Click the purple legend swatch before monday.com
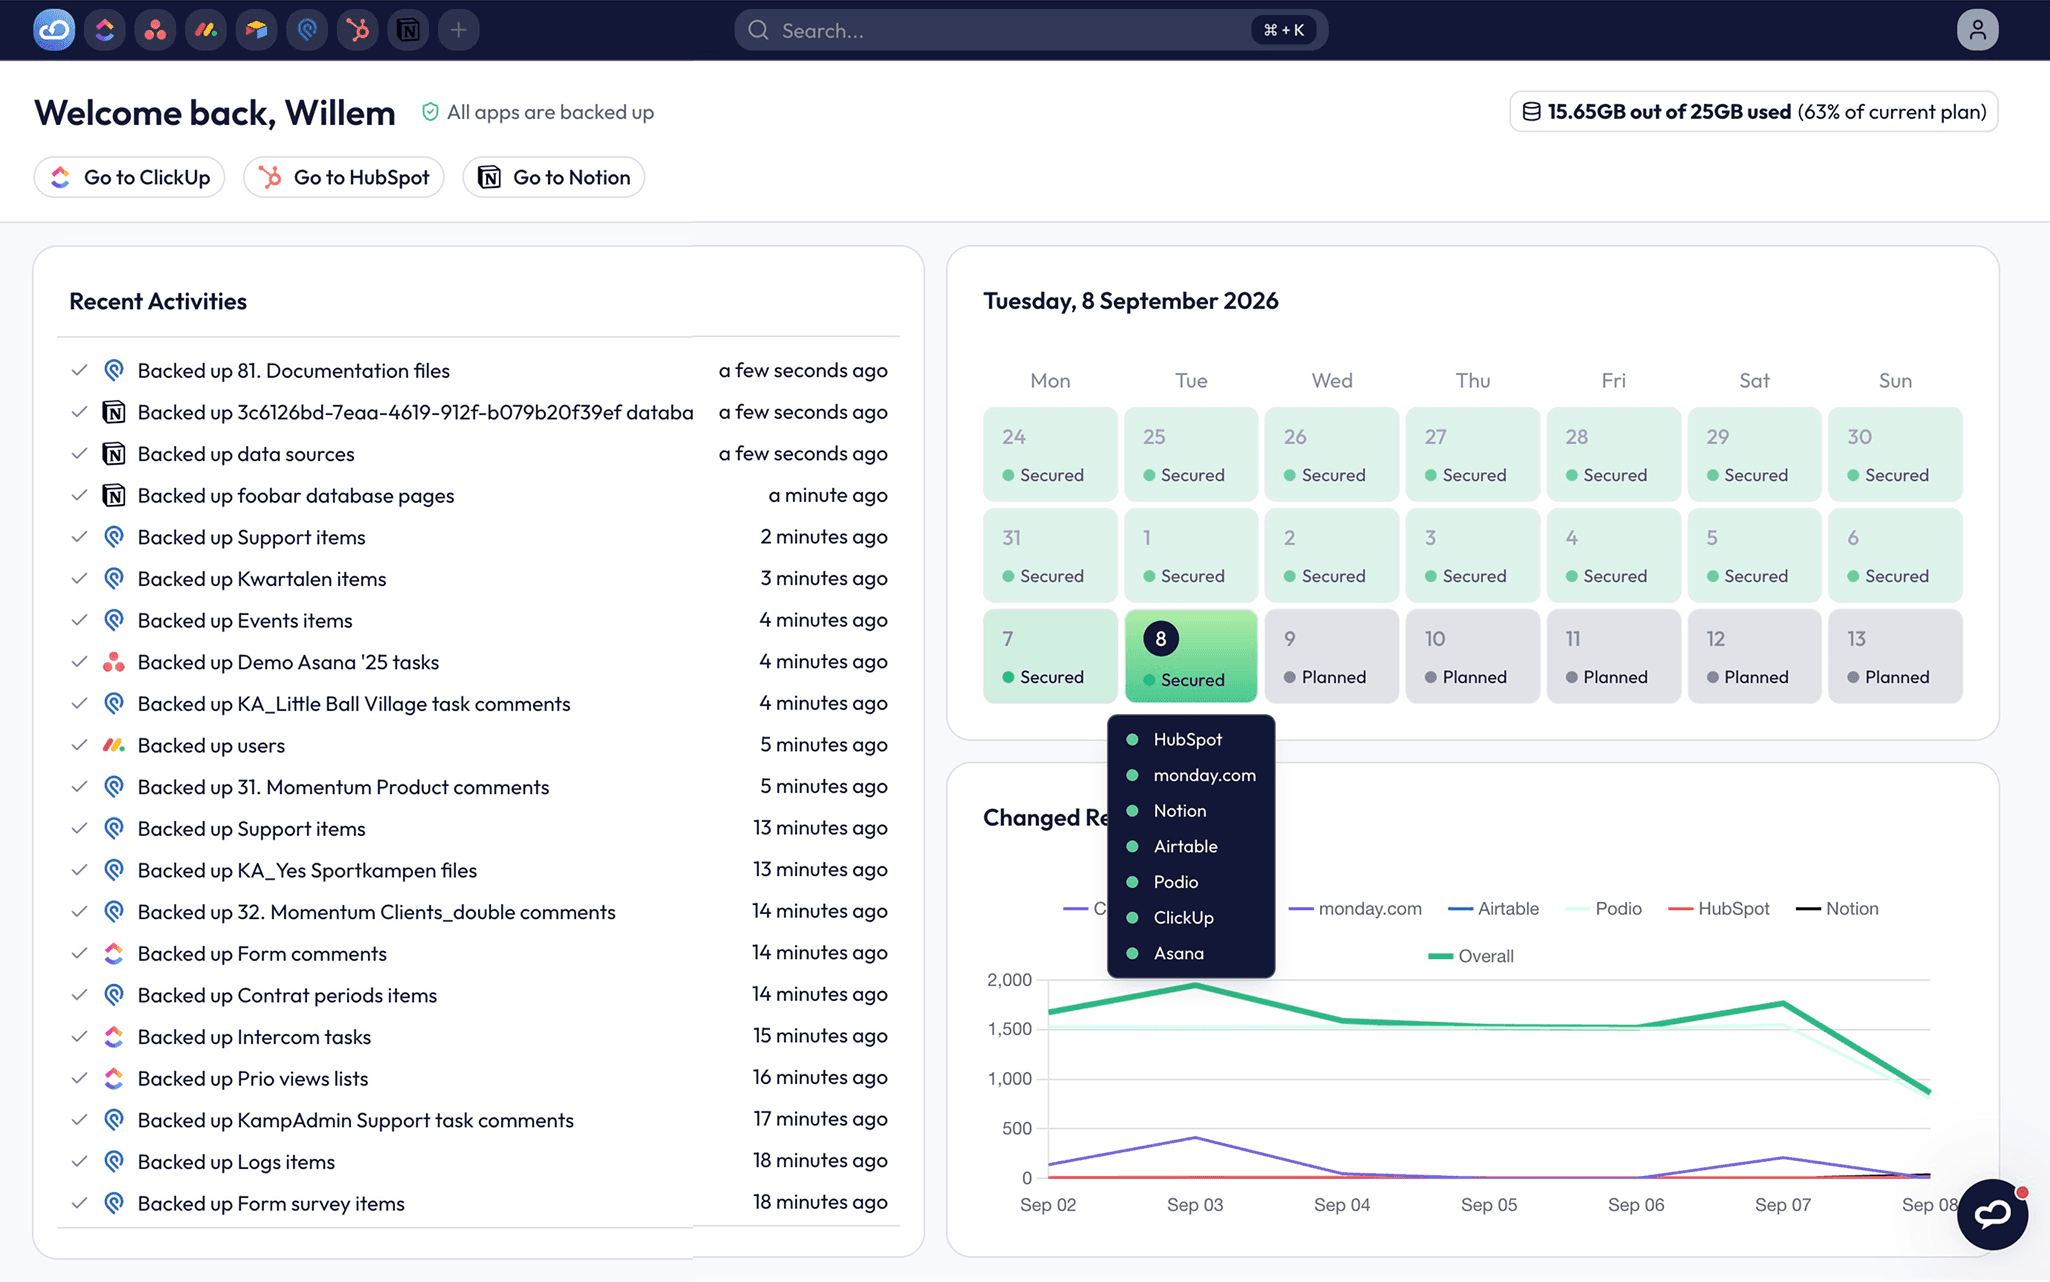 point(1300,909)
